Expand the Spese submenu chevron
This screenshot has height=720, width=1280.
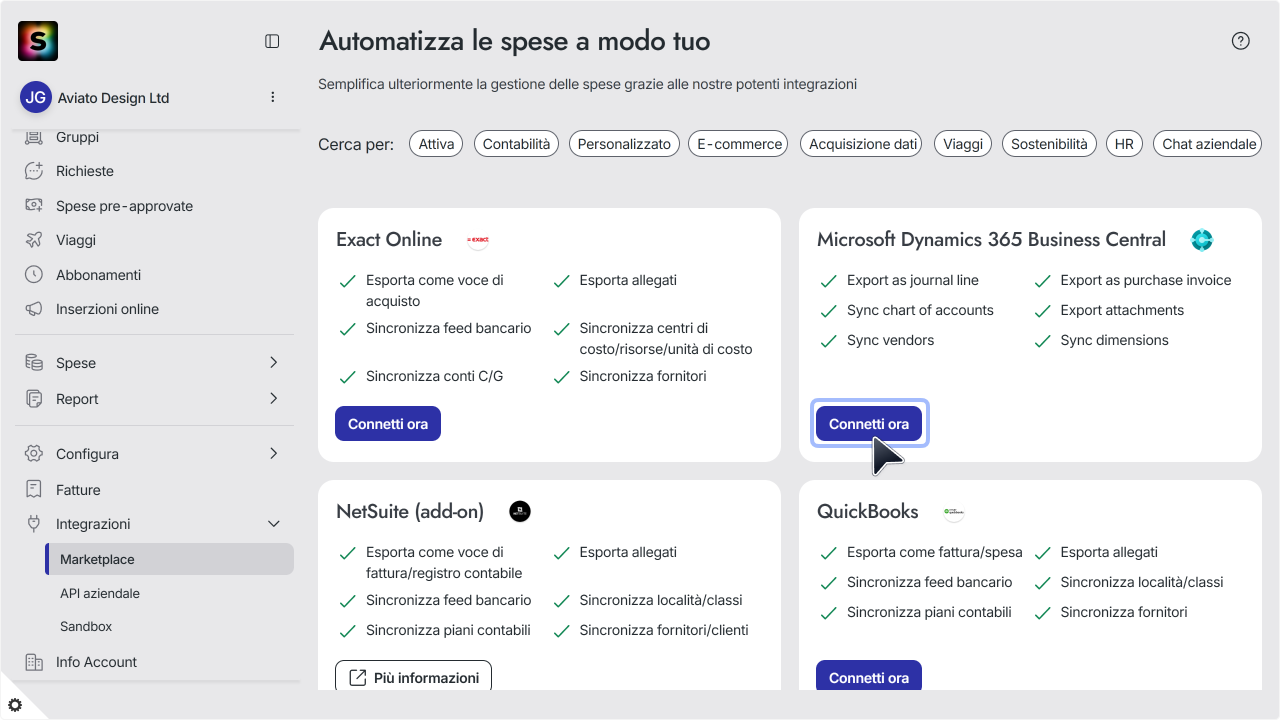tap(273, 363)
